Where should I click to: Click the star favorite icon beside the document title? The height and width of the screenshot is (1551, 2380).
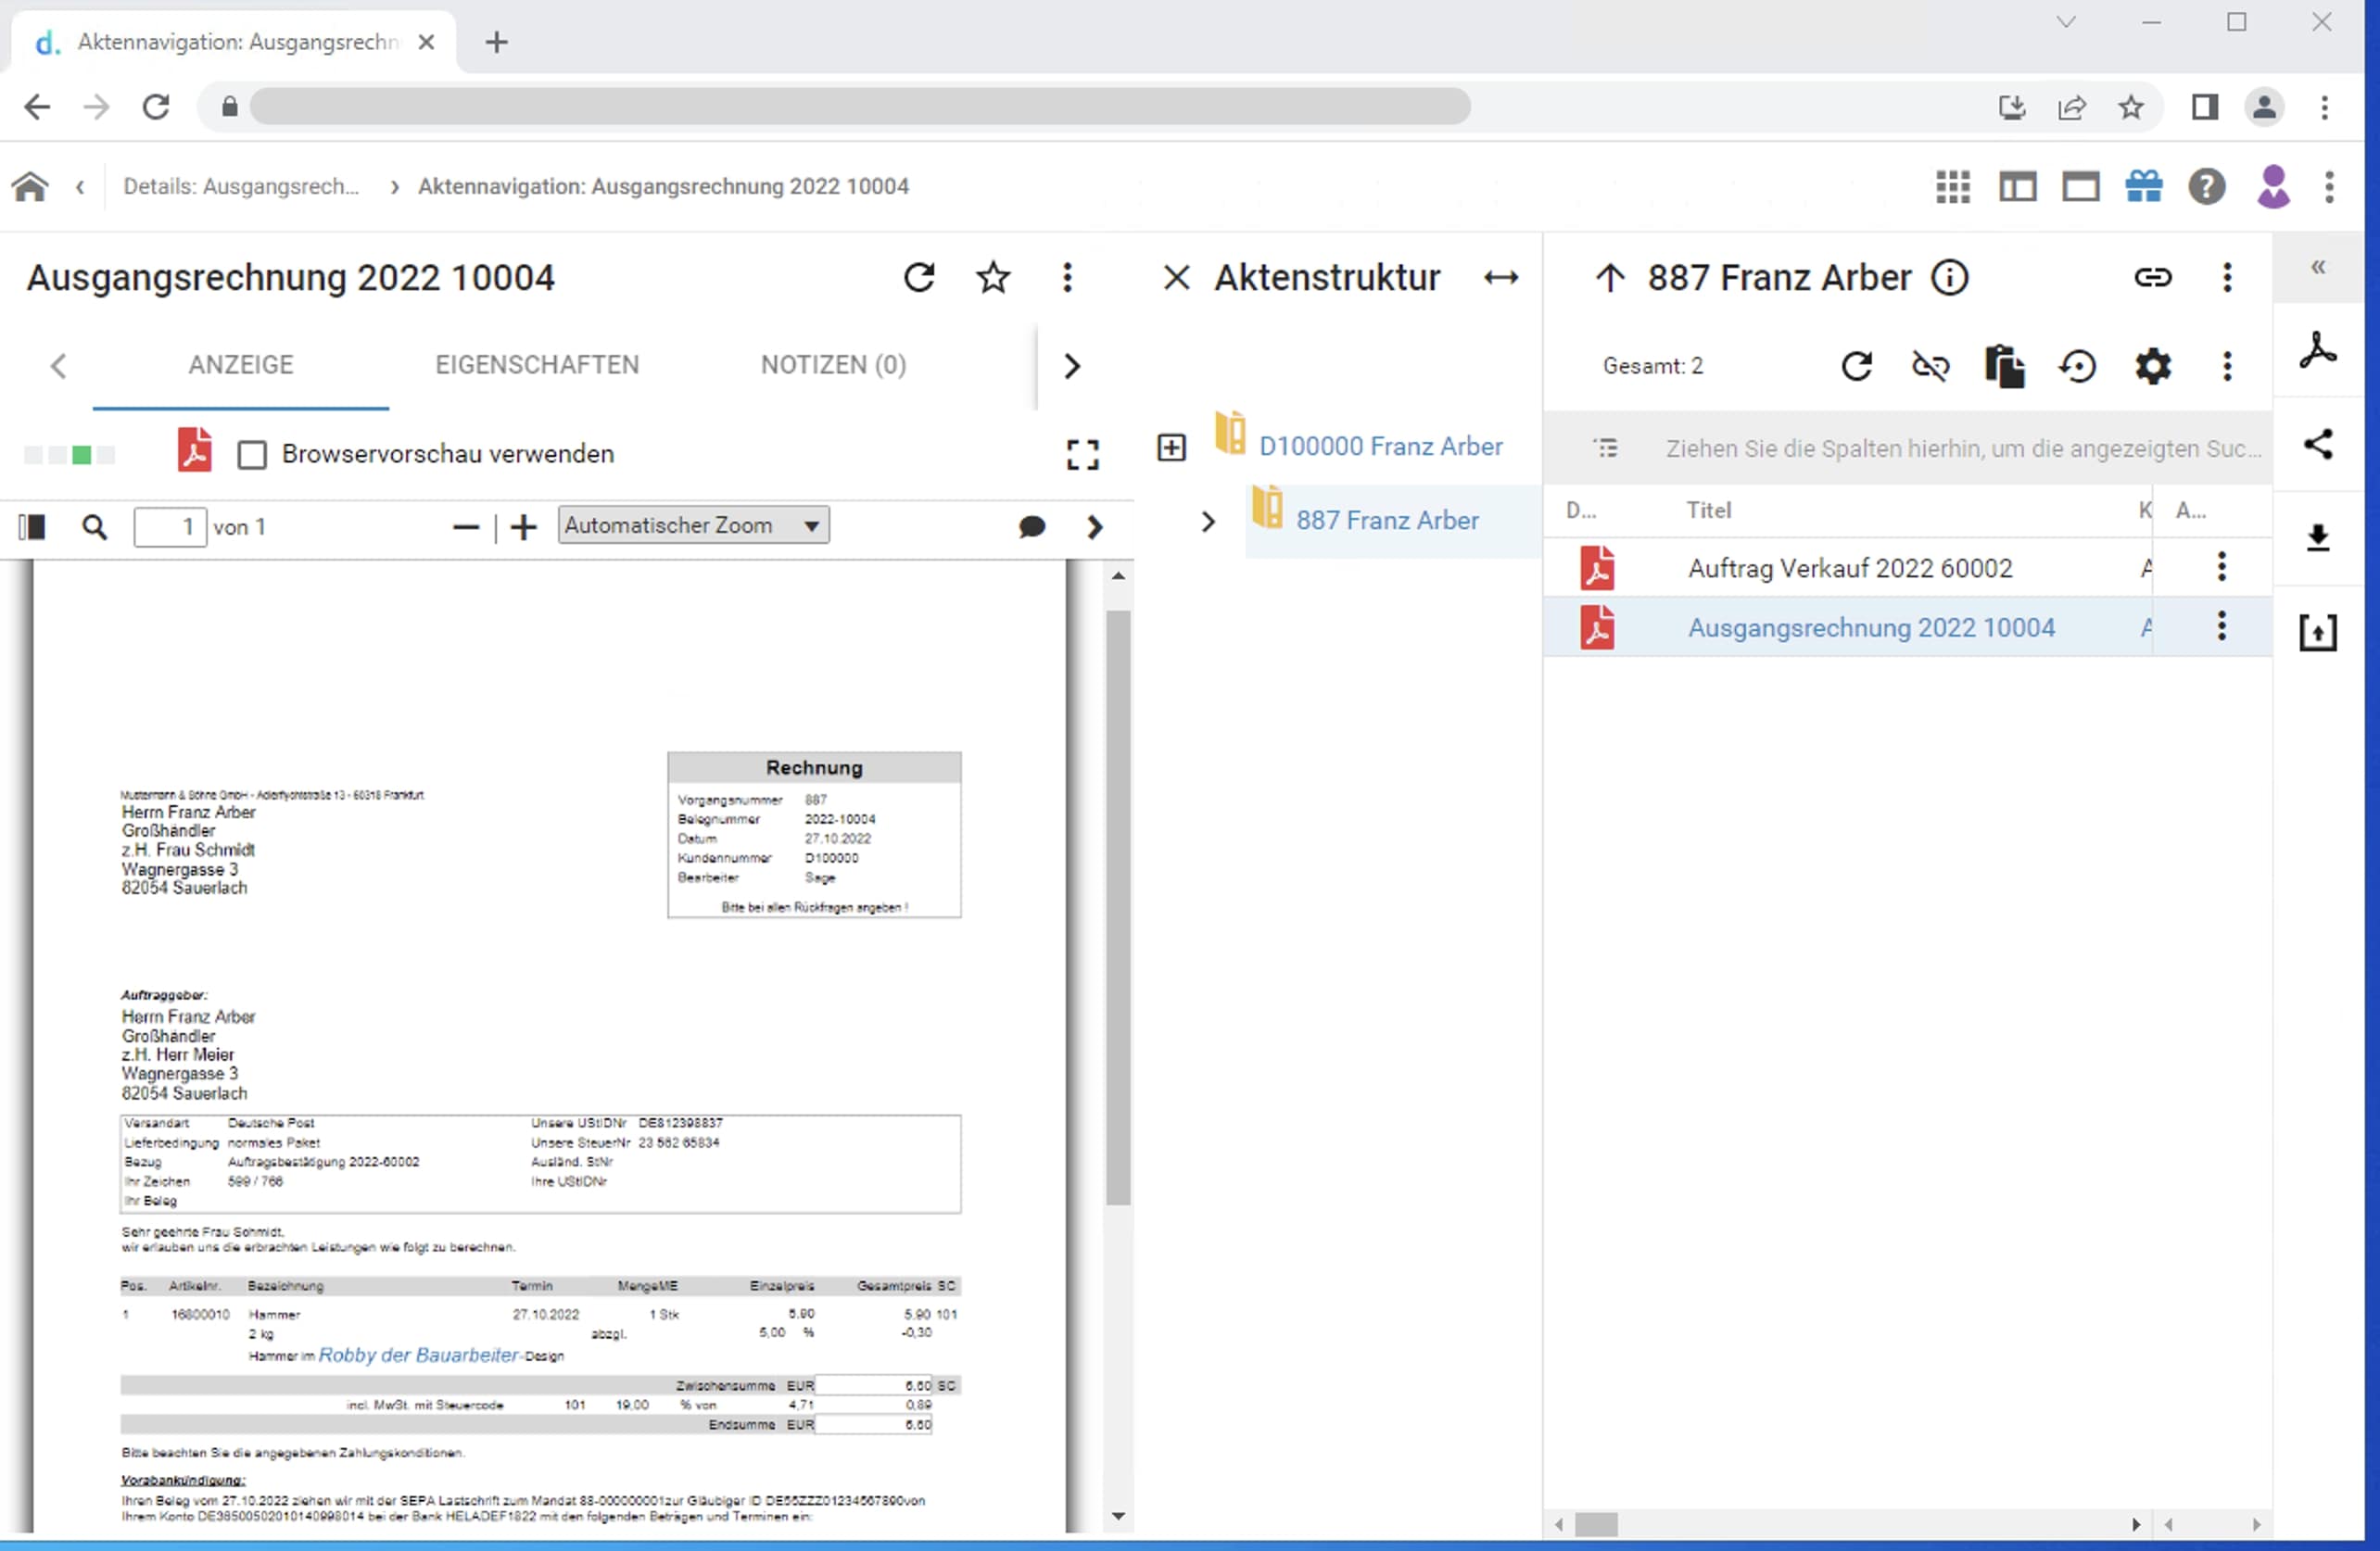point(993,277)
